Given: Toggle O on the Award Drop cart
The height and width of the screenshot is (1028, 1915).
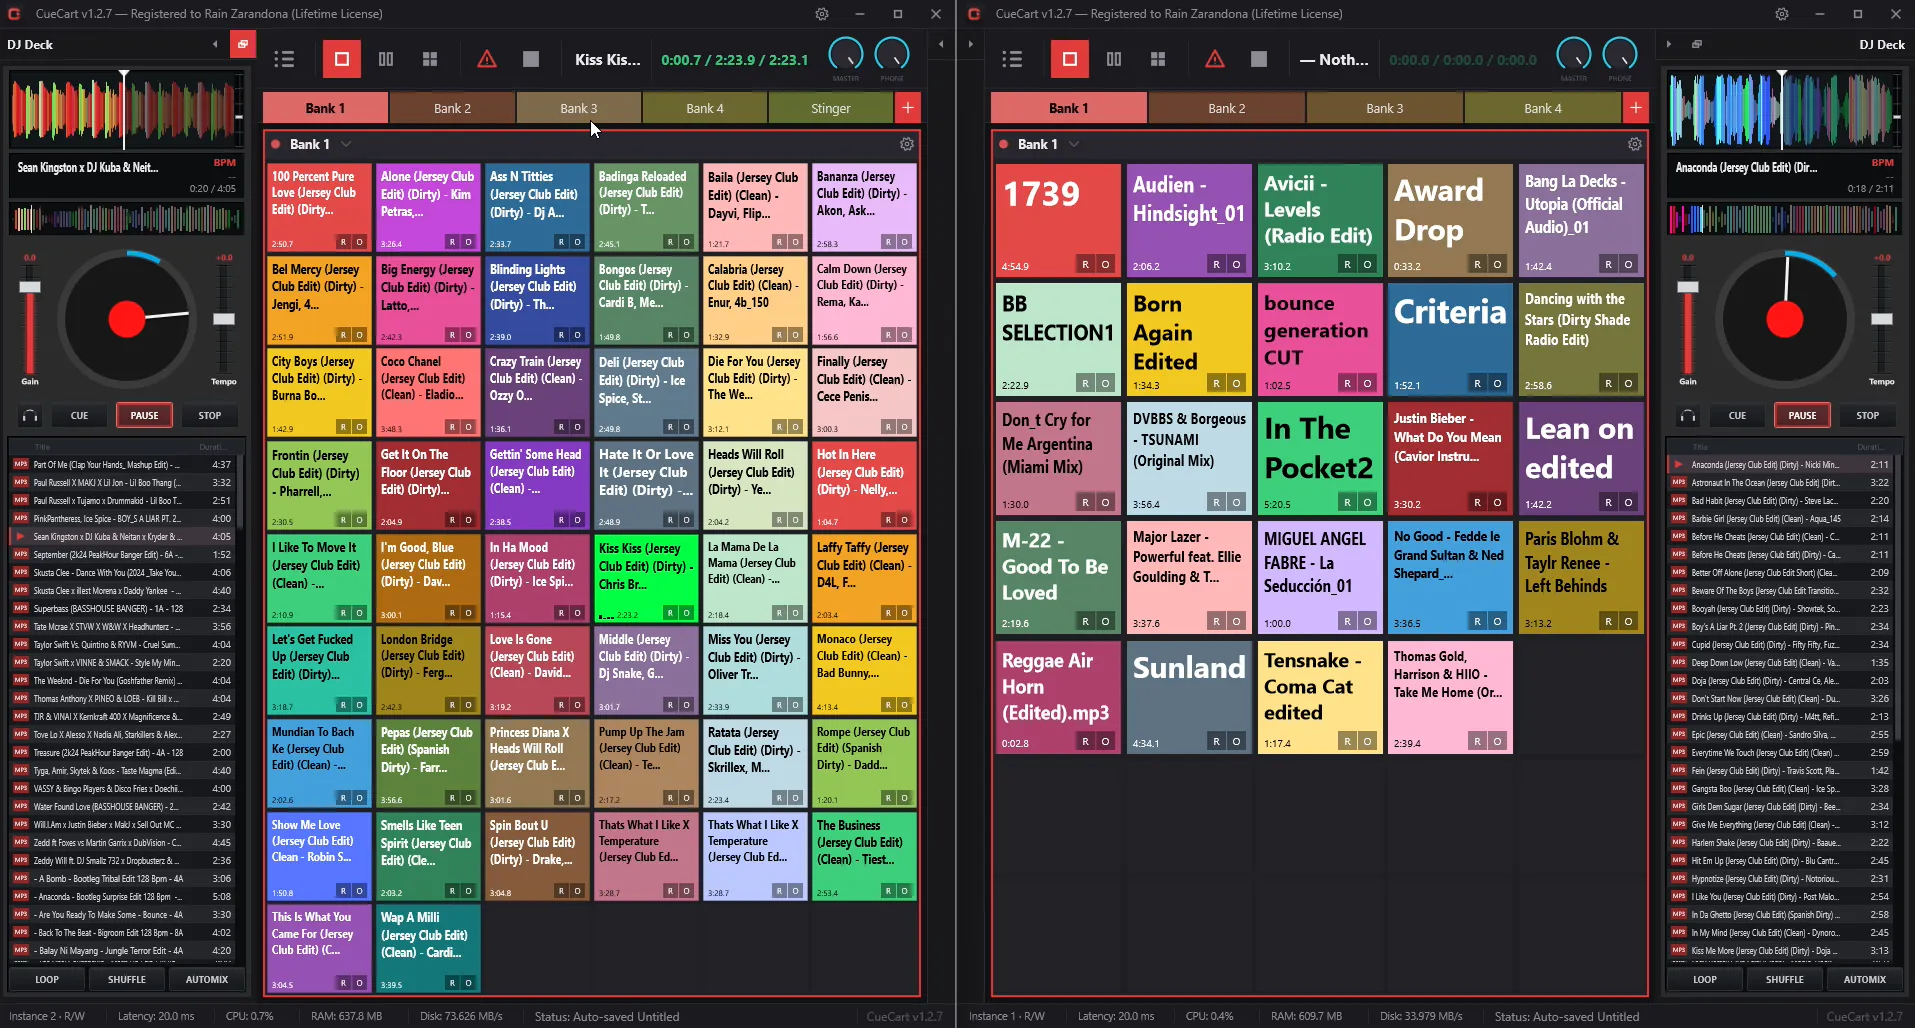Looking at the screenshot, I should click(x=1497, y=264).
